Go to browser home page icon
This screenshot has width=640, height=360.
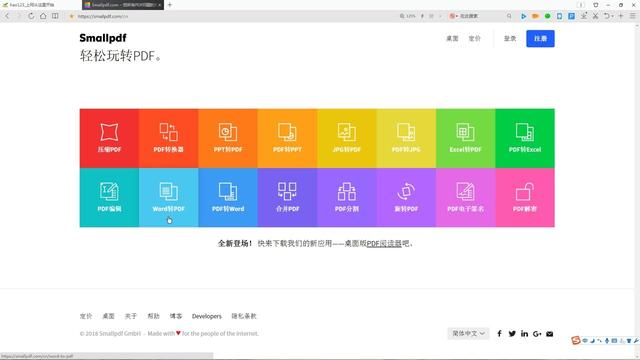point(43,16)
